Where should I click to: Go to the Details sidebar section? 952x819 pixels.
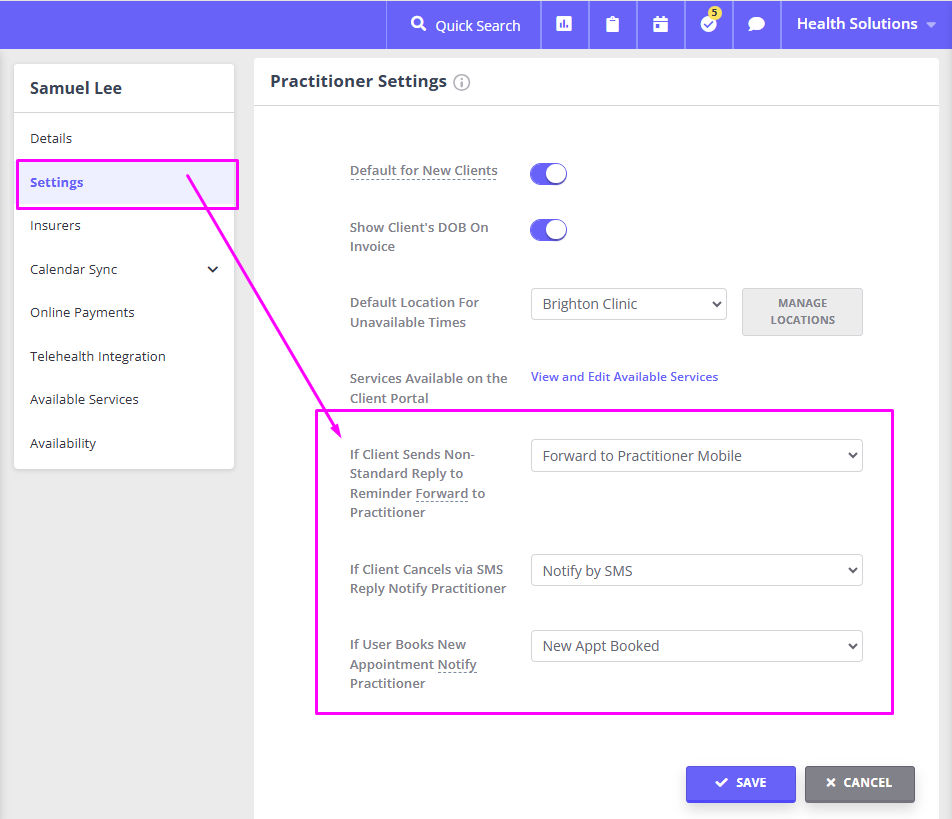53,138
